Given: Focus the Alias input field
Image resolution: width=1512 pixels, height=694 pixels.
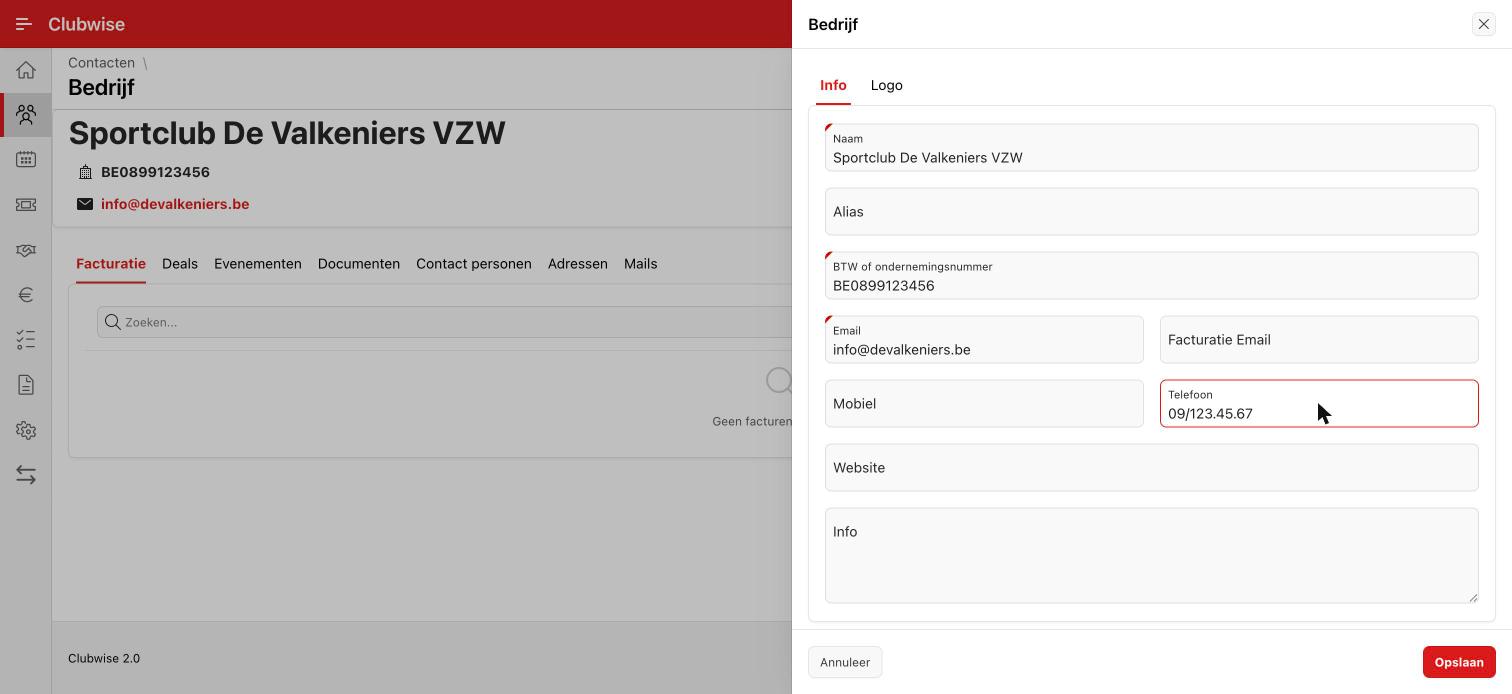Looking at the screenshot, I should click(1151, 211).
